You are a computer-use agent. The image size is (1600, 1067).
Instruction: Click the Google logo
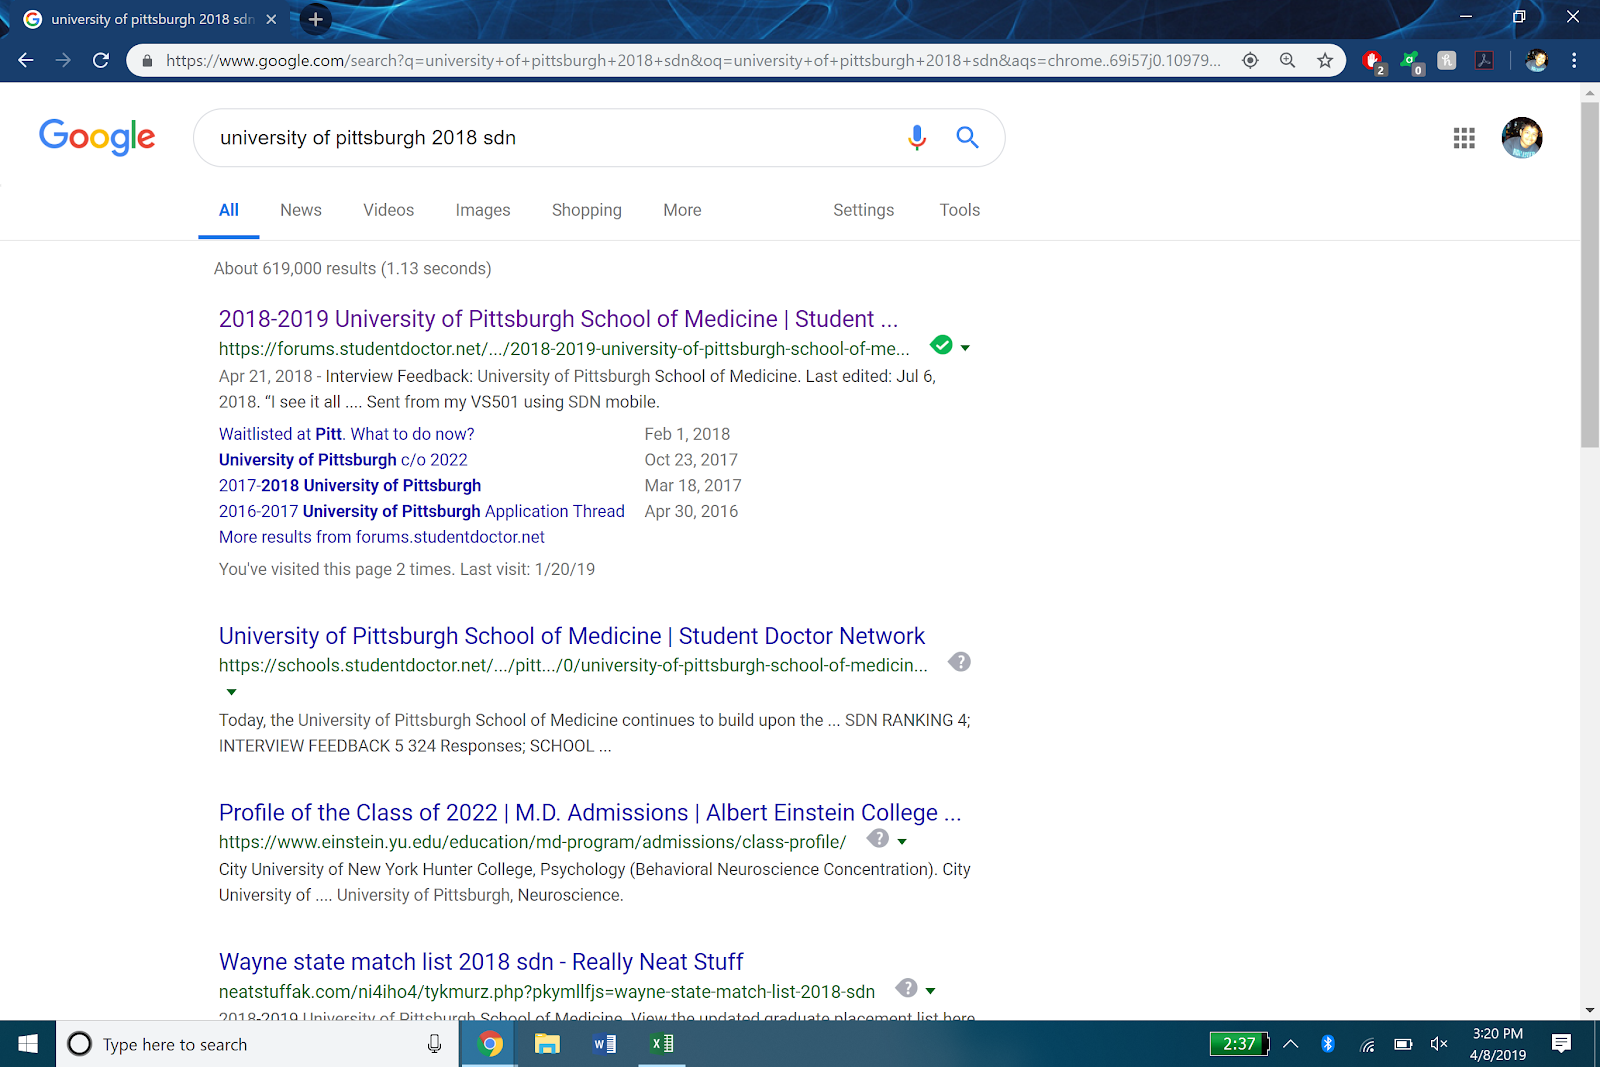click(x=97, y=137)
